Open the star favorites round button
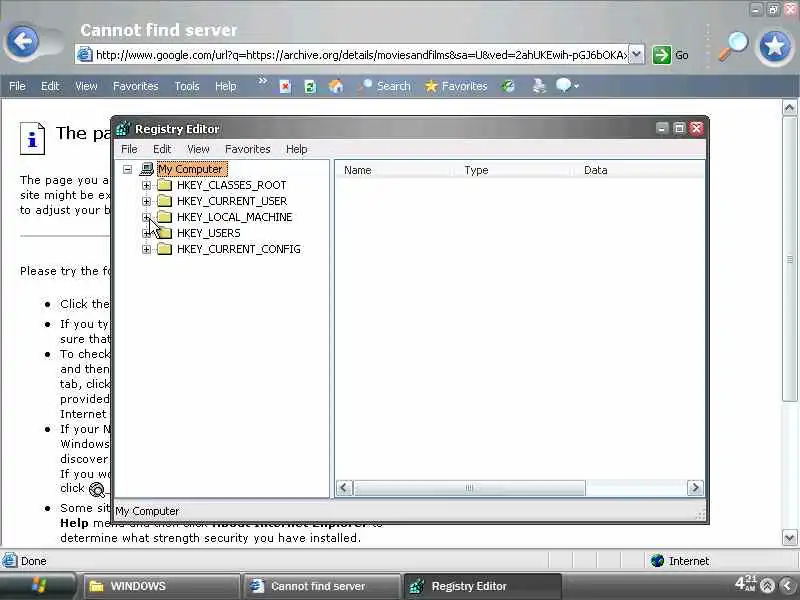This screenshot has width=800, height=600. pyautogui.click(x=774, y=47)
